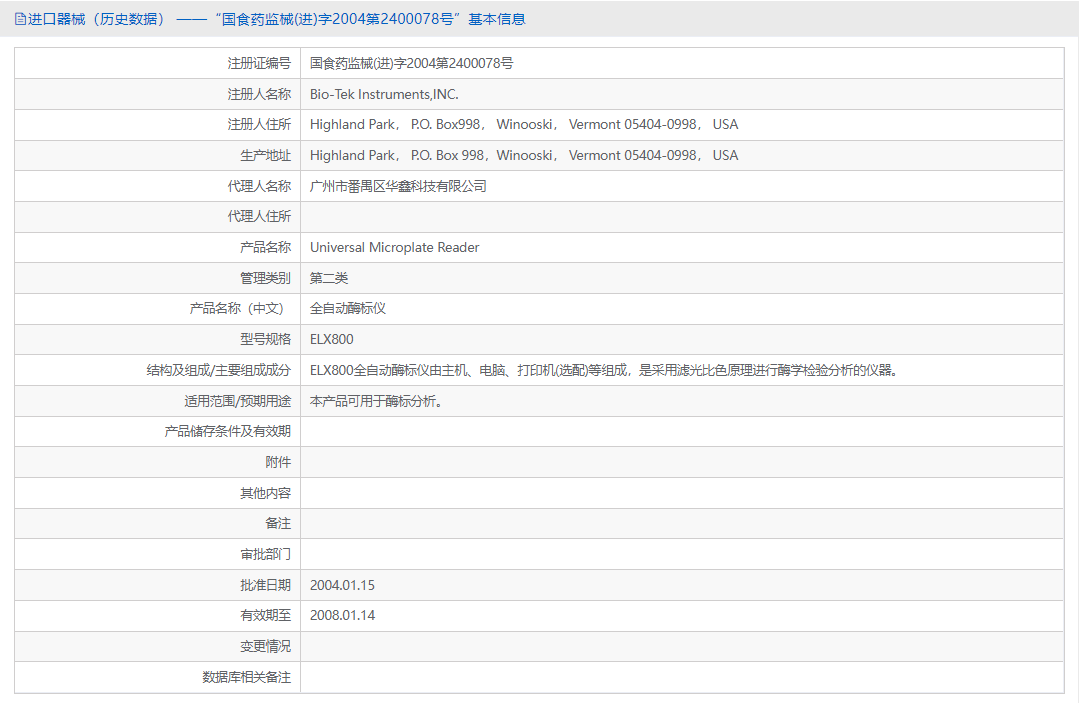Click the 数据库相关备注 row label
1083x703 pixels.
tap(246, 677)
